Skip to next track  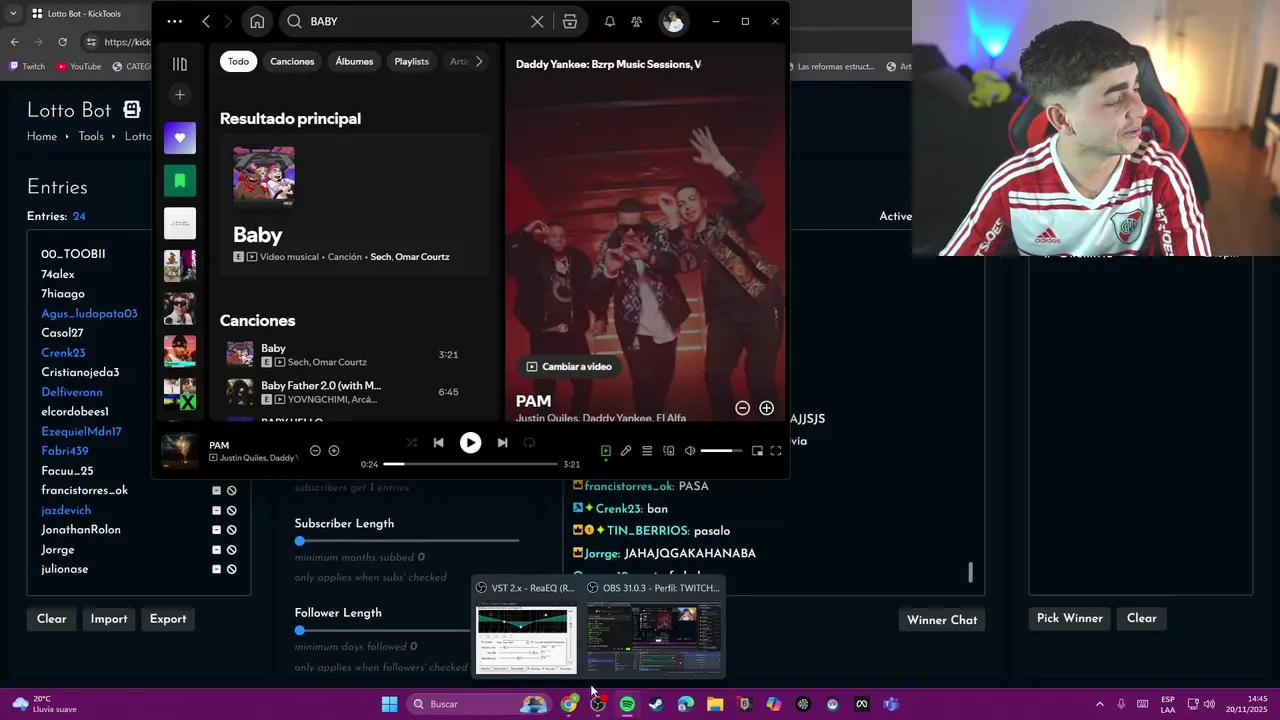pos(502,443)
